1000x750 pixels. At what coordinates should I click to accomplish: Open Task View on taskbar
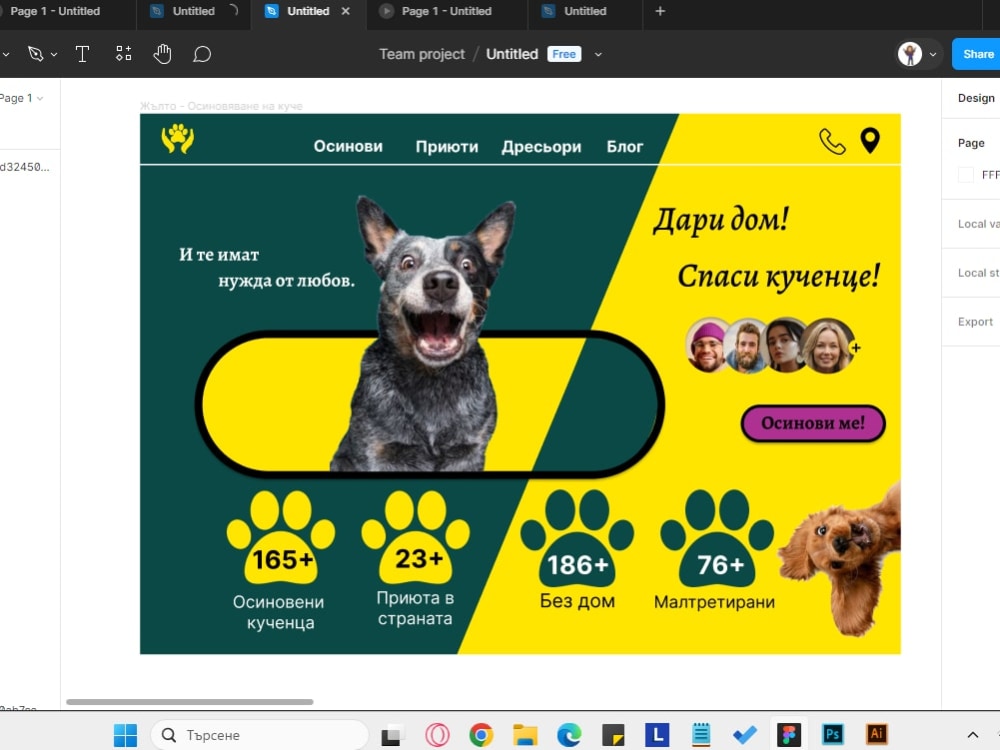[x=391, y=735]
